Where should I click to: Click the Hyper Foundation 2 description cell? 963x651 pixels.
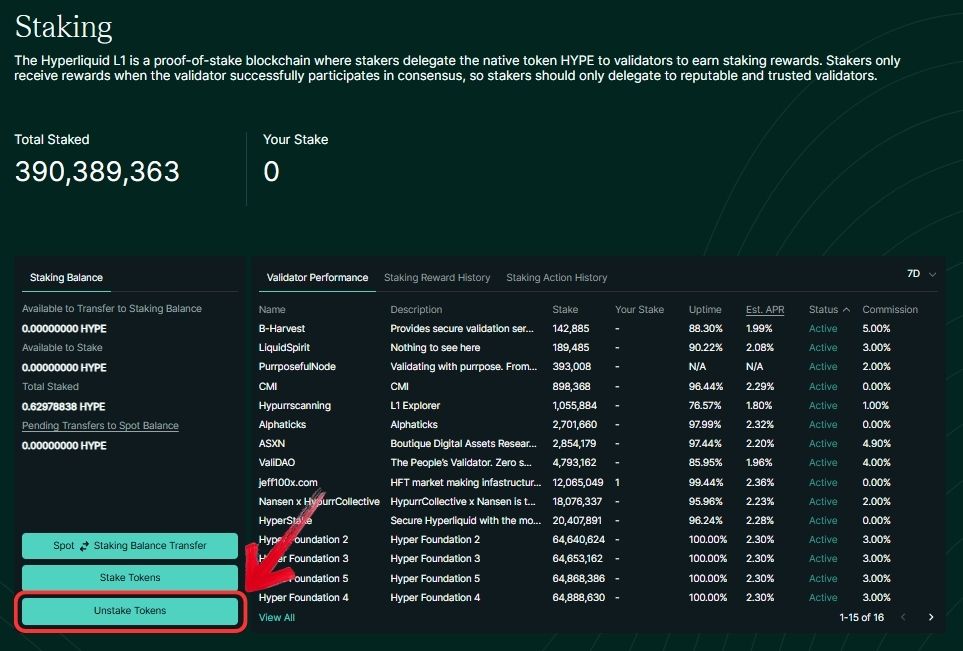pos(435,539)
